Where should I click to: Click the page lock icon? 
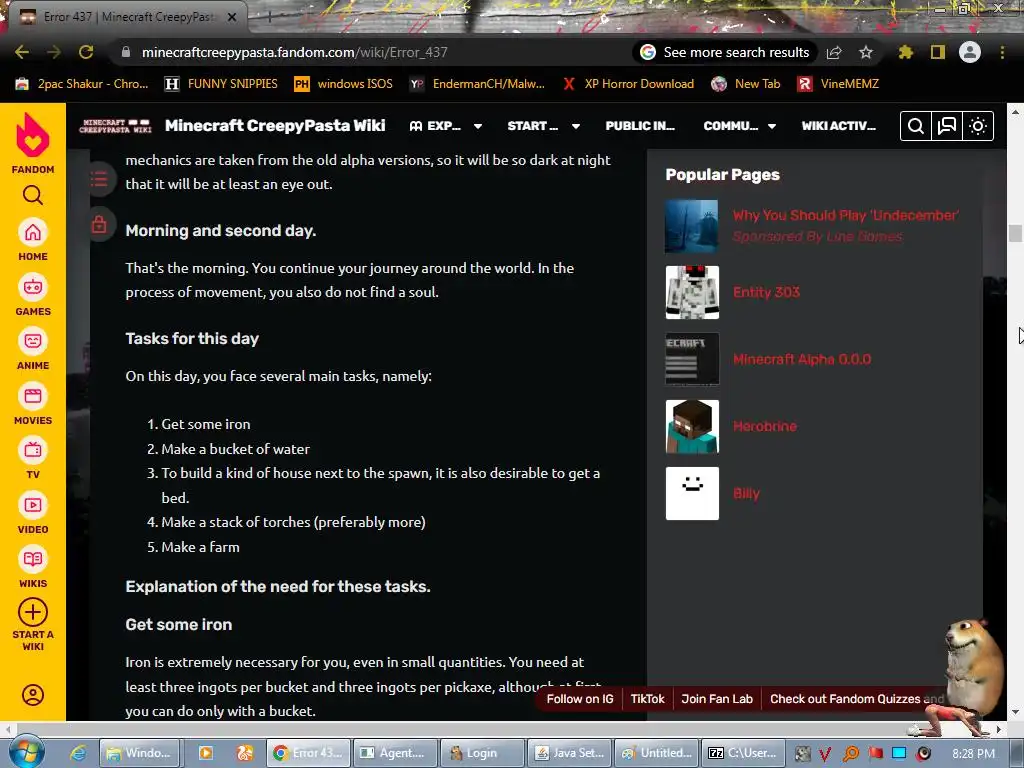pyautogui.click(x=99, y=225)
